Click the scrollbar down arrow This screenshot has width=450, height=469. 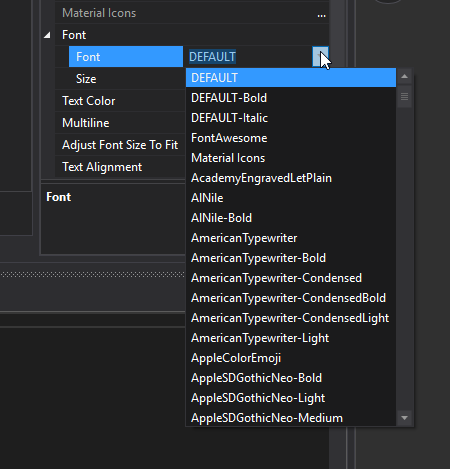[x=405, y=418]
